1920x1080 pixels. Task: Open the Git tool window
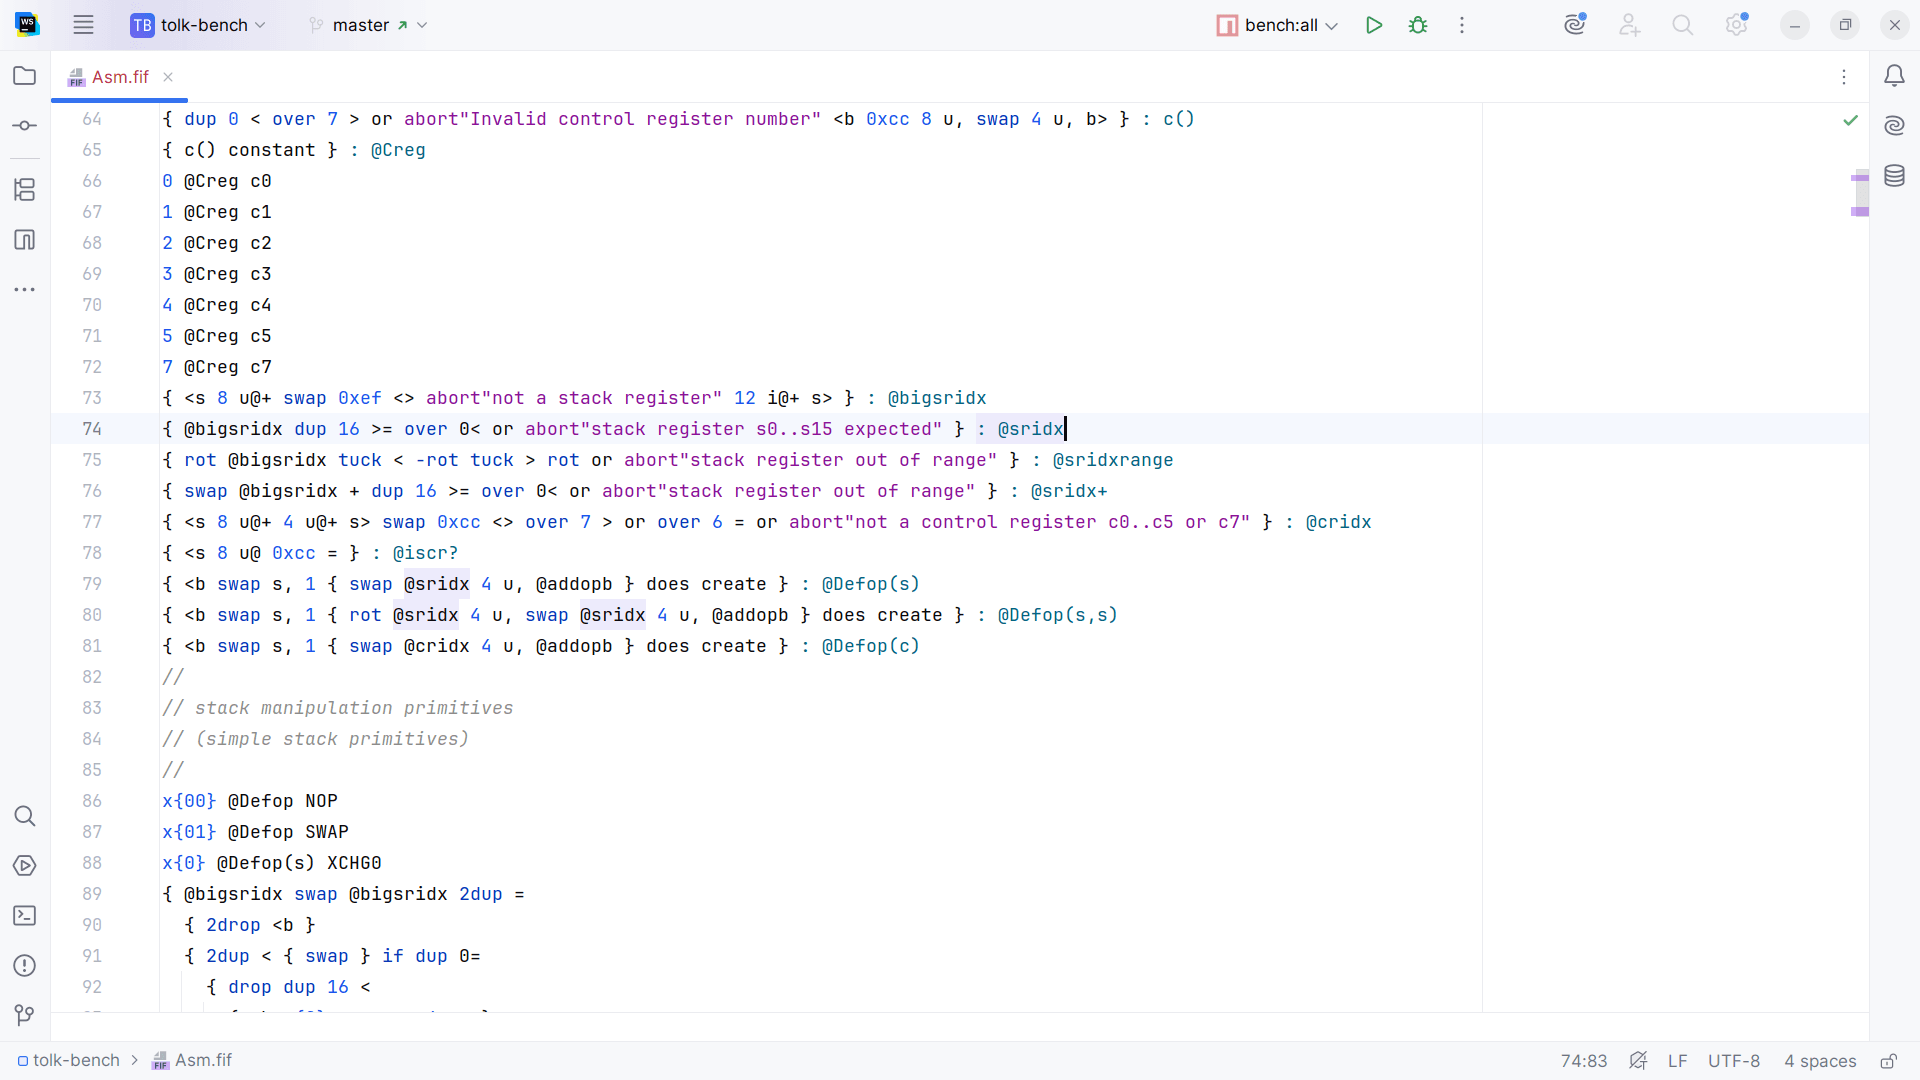pyautogui.click(x=25, y=1016)
